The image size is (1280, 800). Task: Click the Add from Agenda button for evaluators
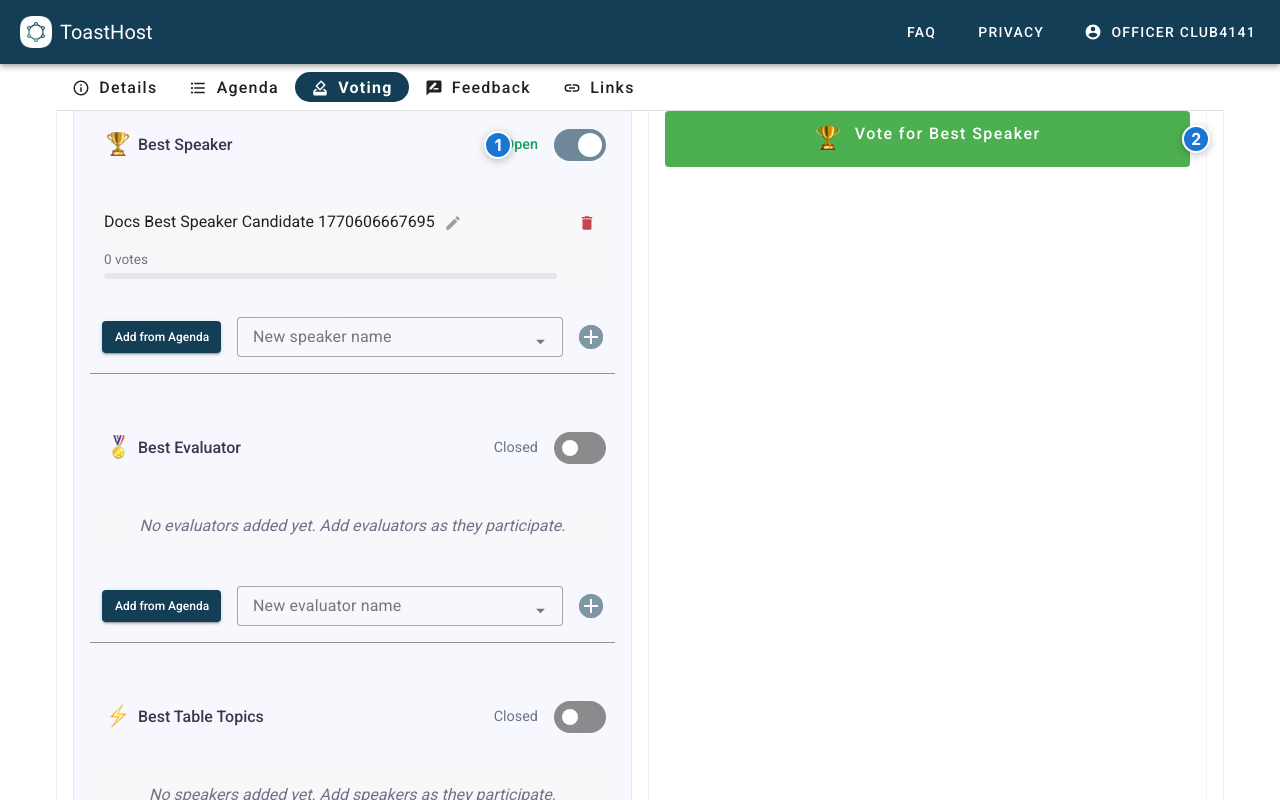161,606
